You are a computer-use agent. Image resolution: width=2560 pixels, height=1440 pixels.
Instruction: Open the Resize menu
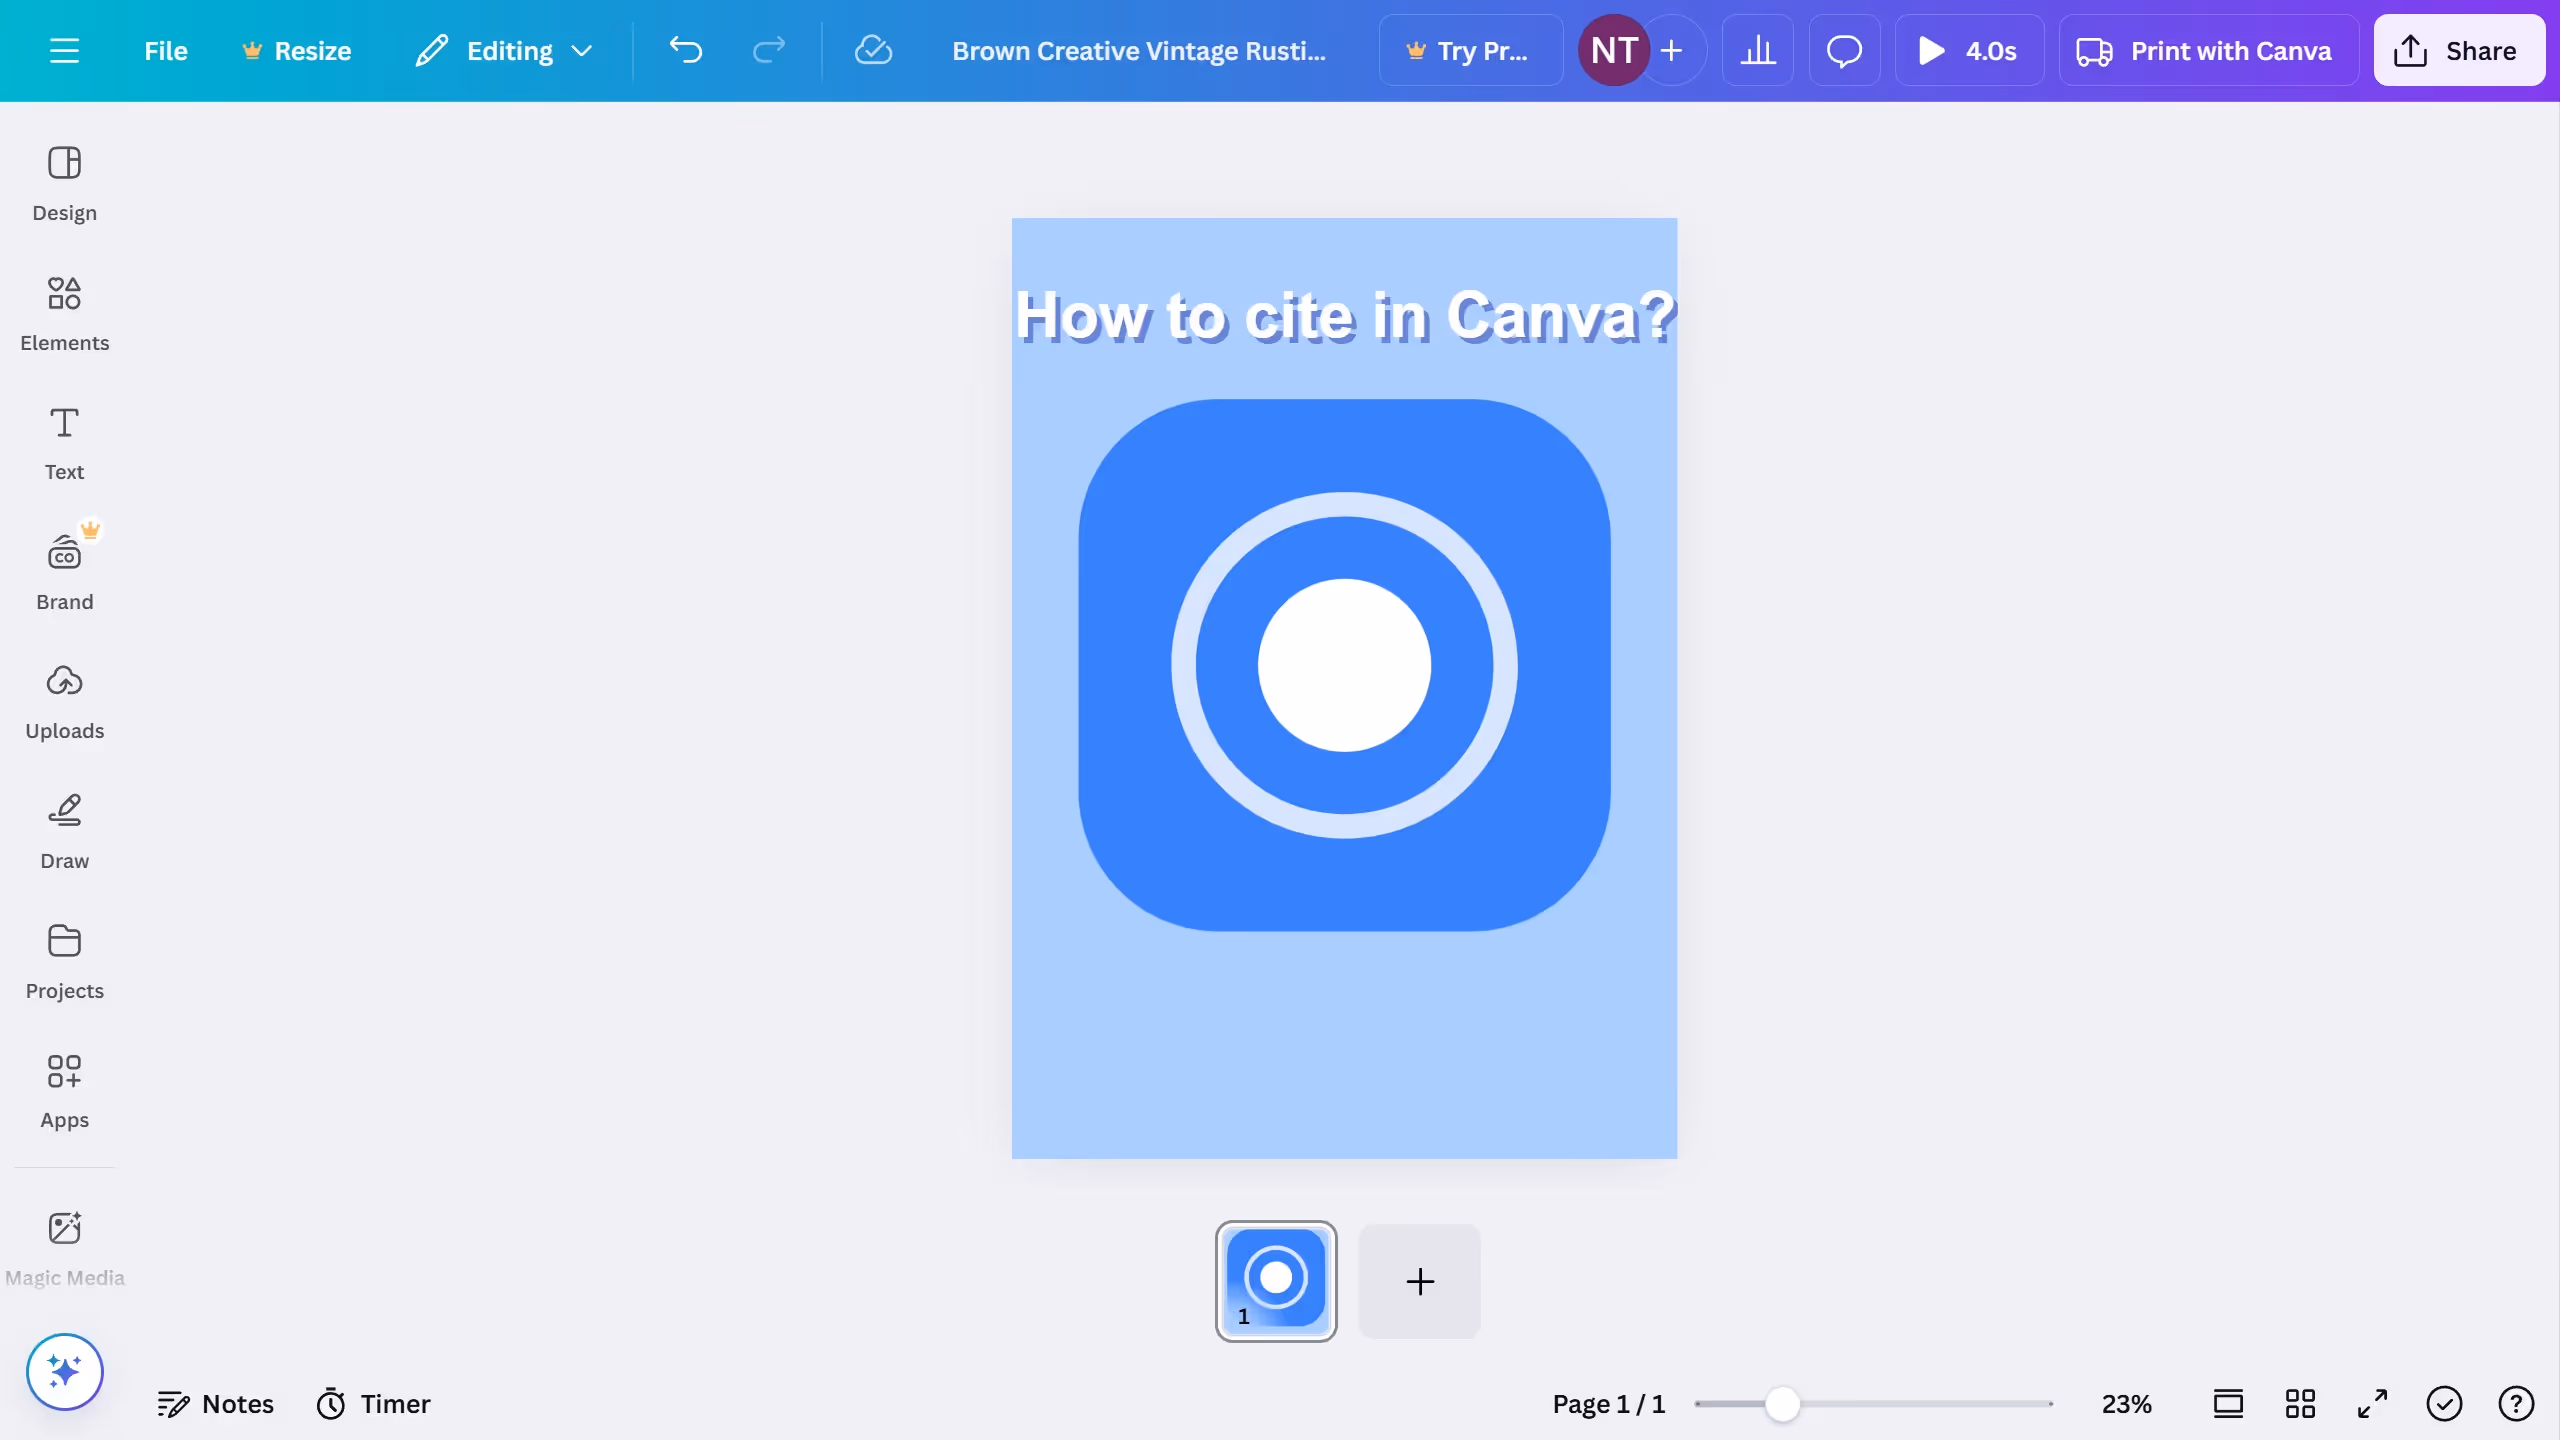click(296, 50)
